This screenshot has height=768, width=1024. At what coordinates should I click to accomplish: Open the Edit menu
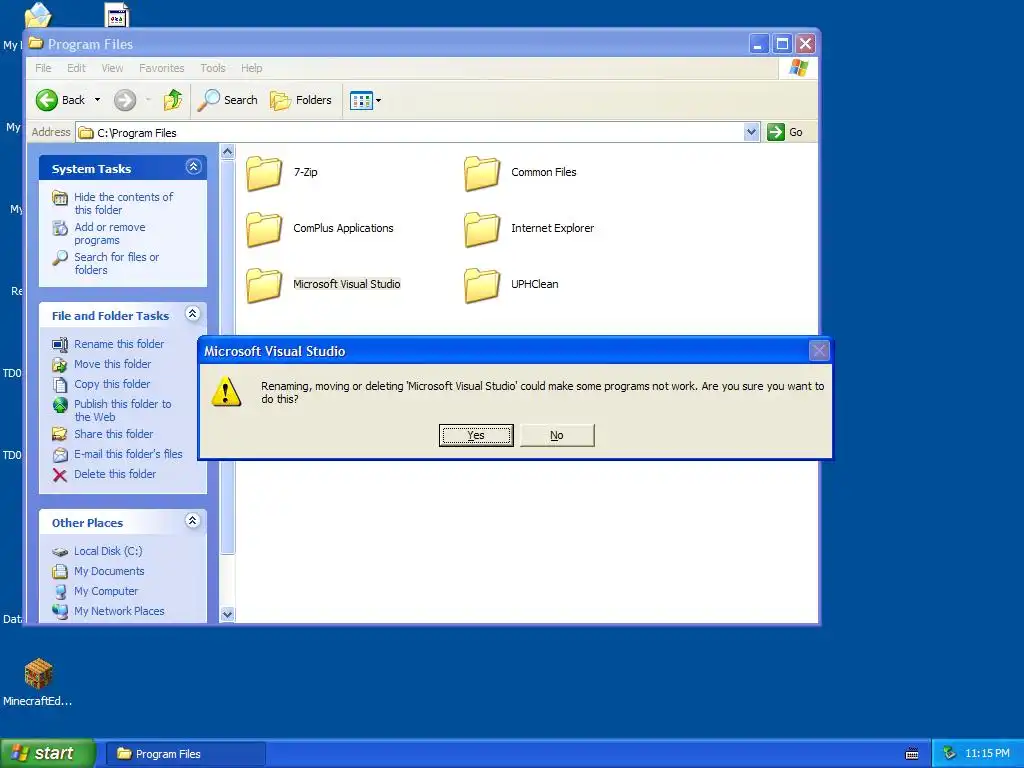(x=76, y=68)
